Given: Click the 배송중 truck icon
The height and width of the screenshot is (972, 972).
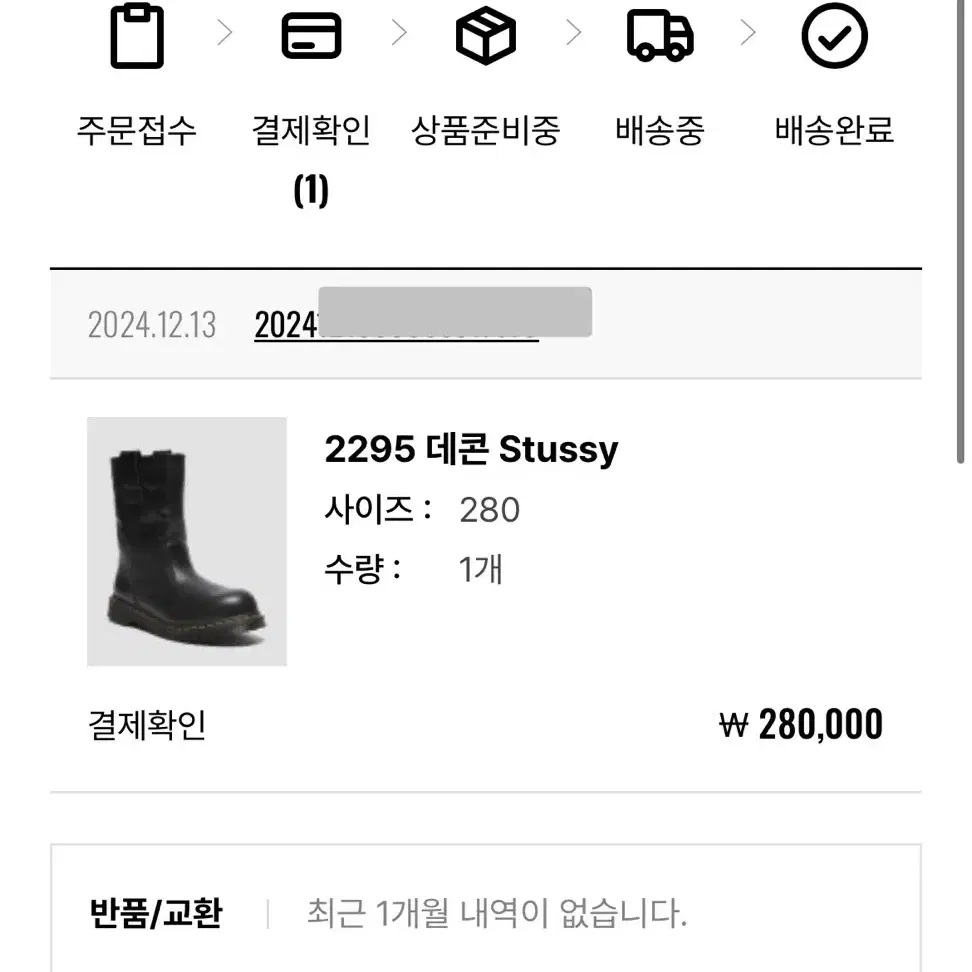Looking at the screenshot, I should 660,36.
